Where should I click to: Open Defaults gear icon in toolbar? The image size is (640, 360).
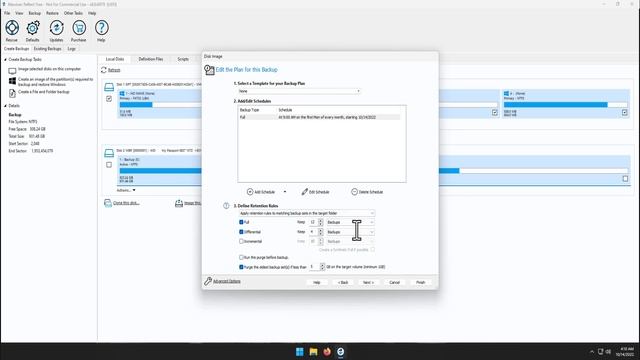(x=33, y=28)
